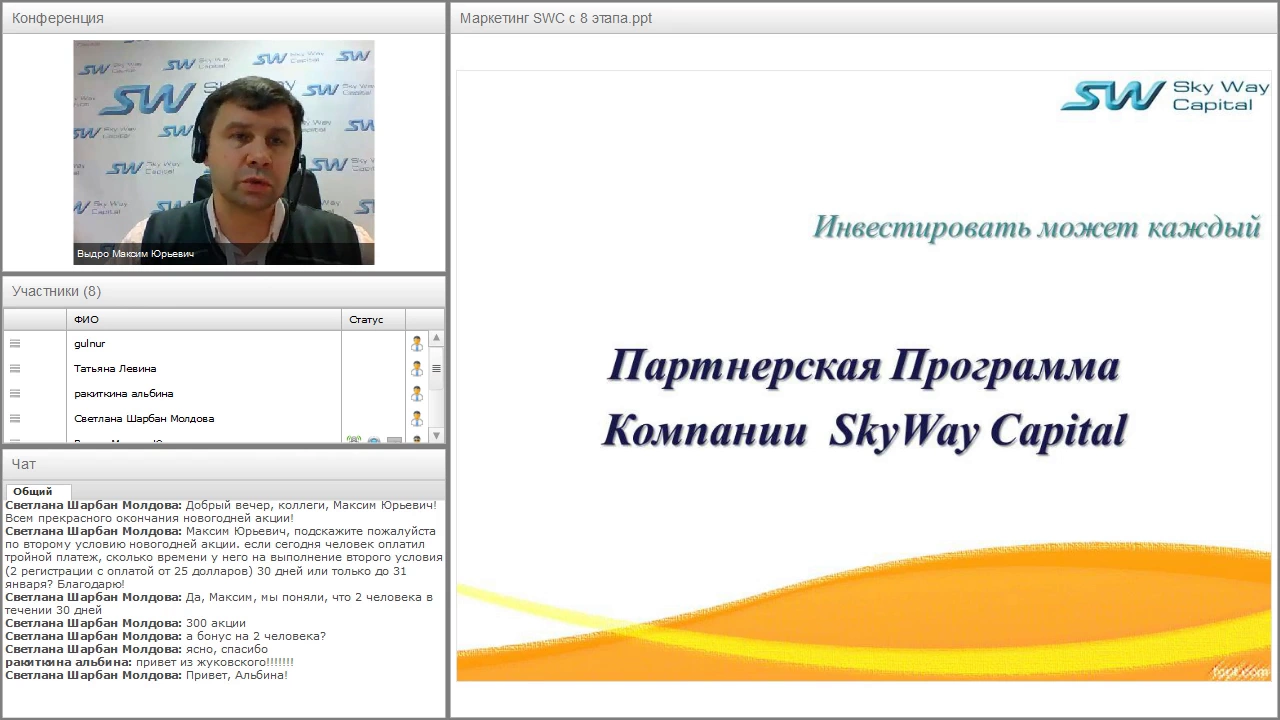Click the Маркетинг SWC с 8 этапа.ppt title

click(556, 18)
